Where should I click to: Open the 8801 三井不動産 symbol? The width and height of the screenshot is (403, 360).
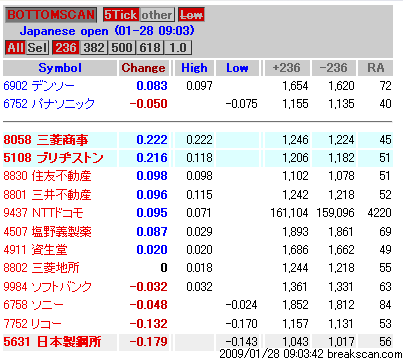pyautogui.click(x=47, y=195)
